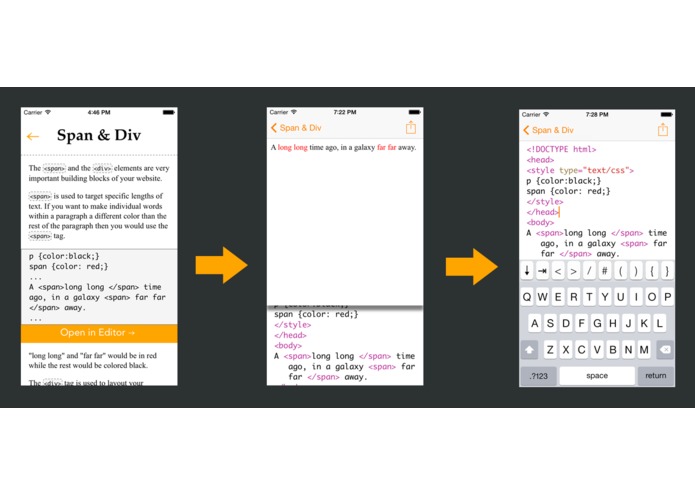The width and height of the screenshot is (695, 494).
Task: Tap the X key
Action: tap(566, 350)
